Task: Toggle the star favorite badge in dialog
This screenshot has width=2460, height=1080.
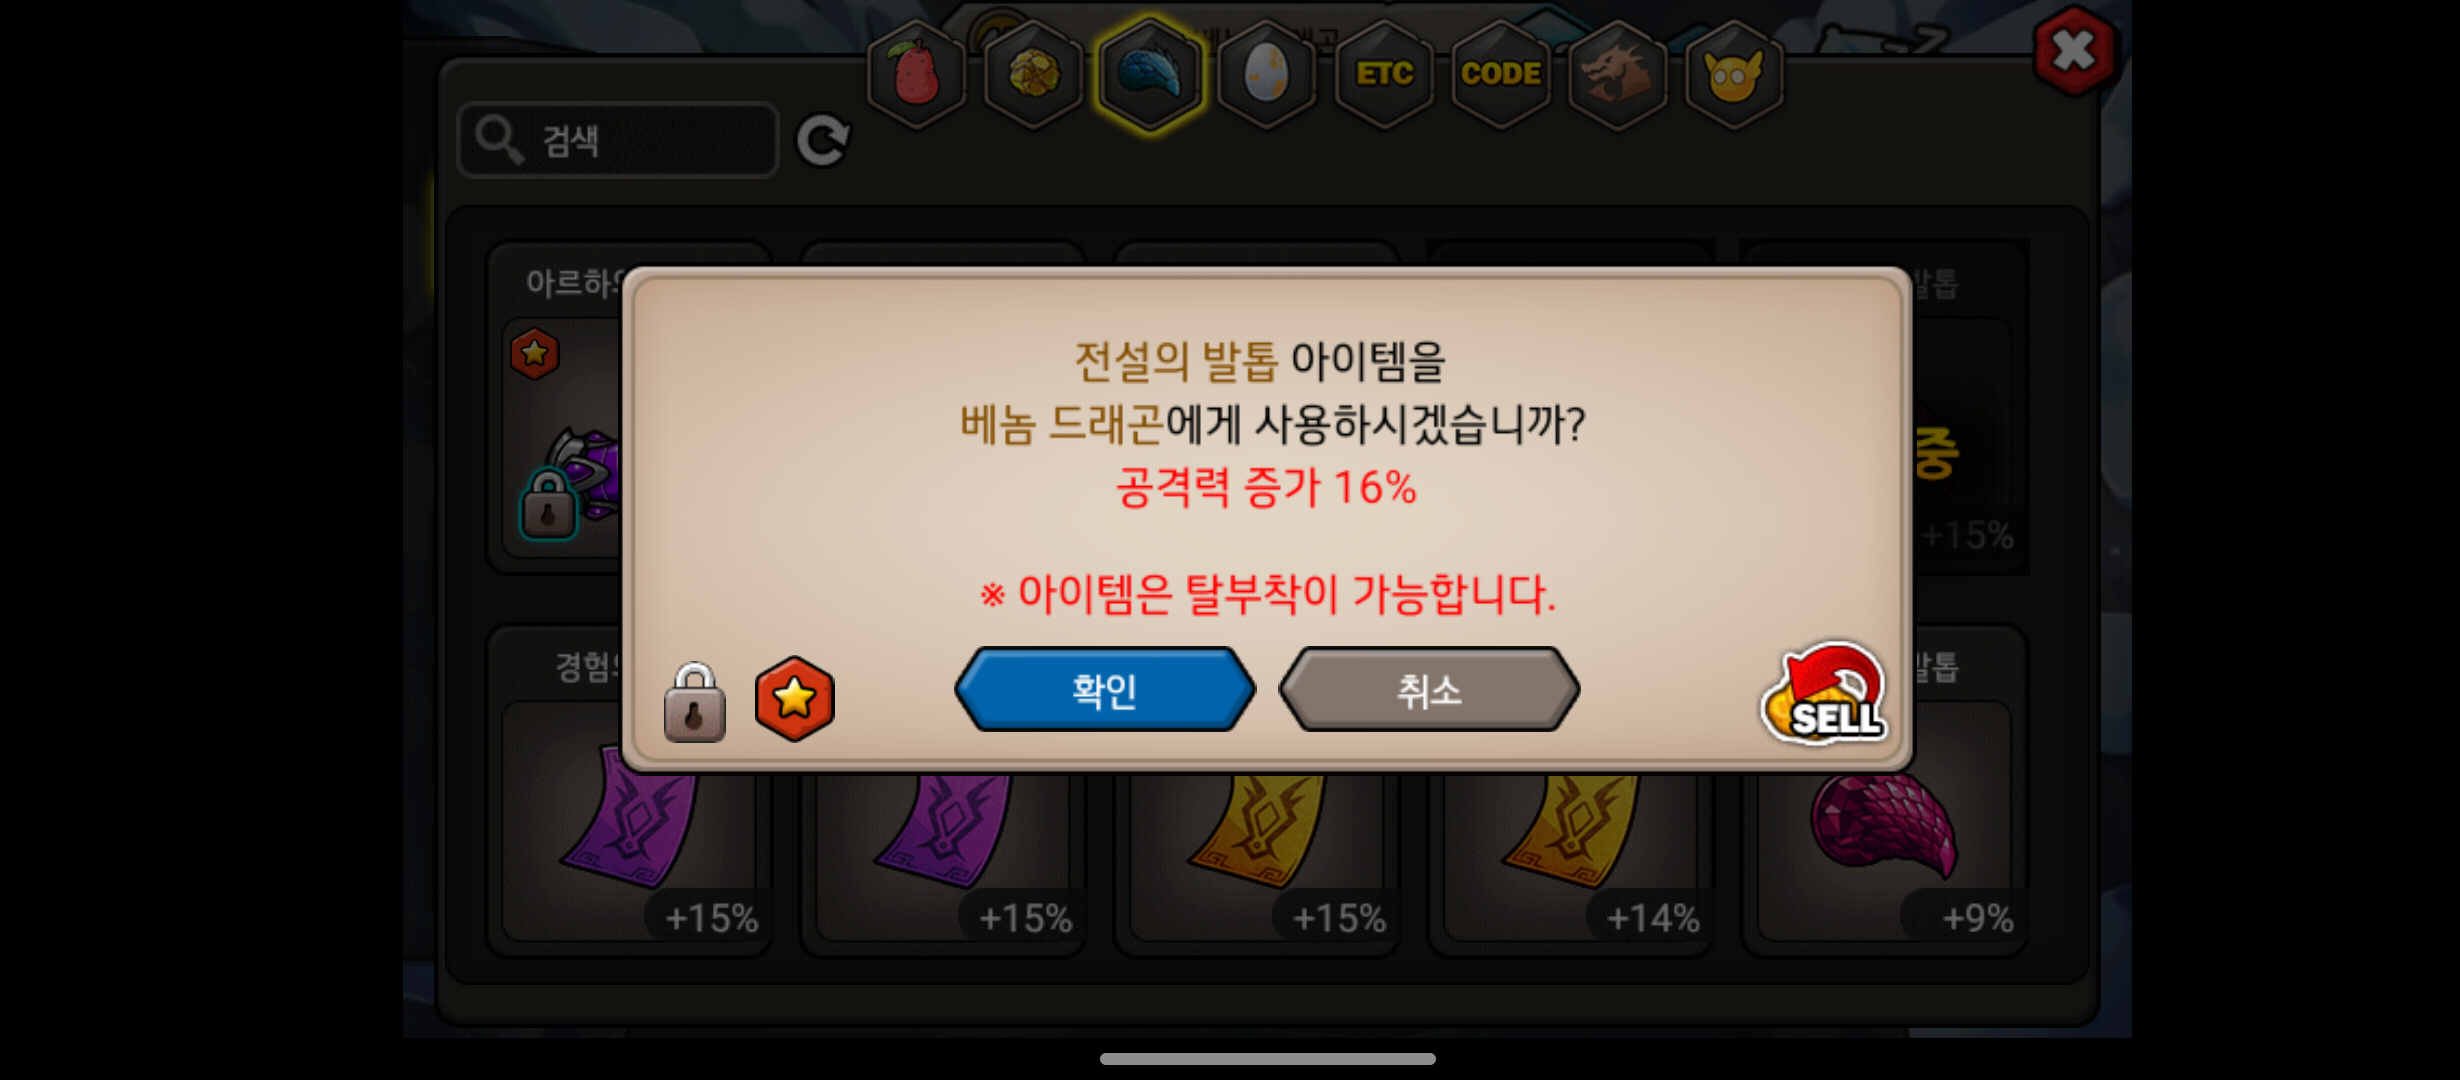Action: click(x=795, y=699)
